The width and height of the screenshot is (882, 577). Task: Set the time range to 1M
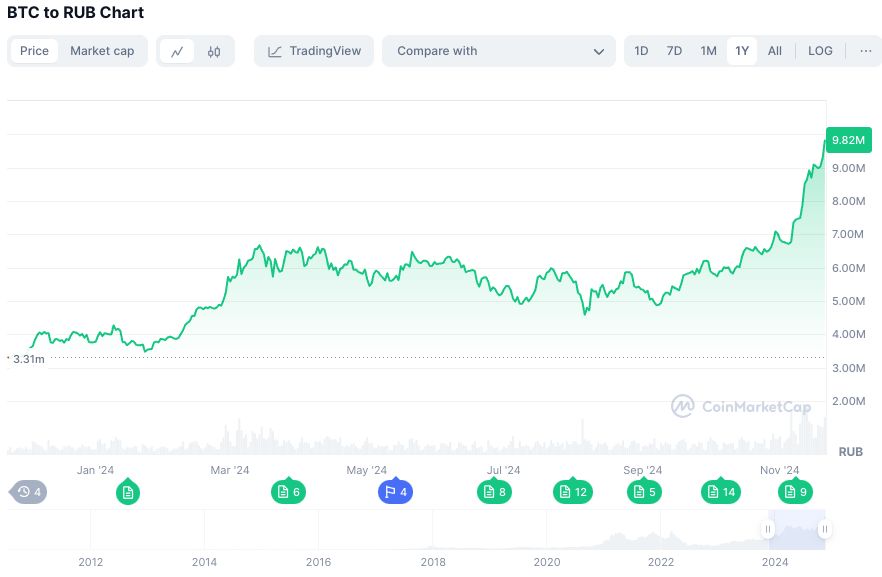point(708,51)
